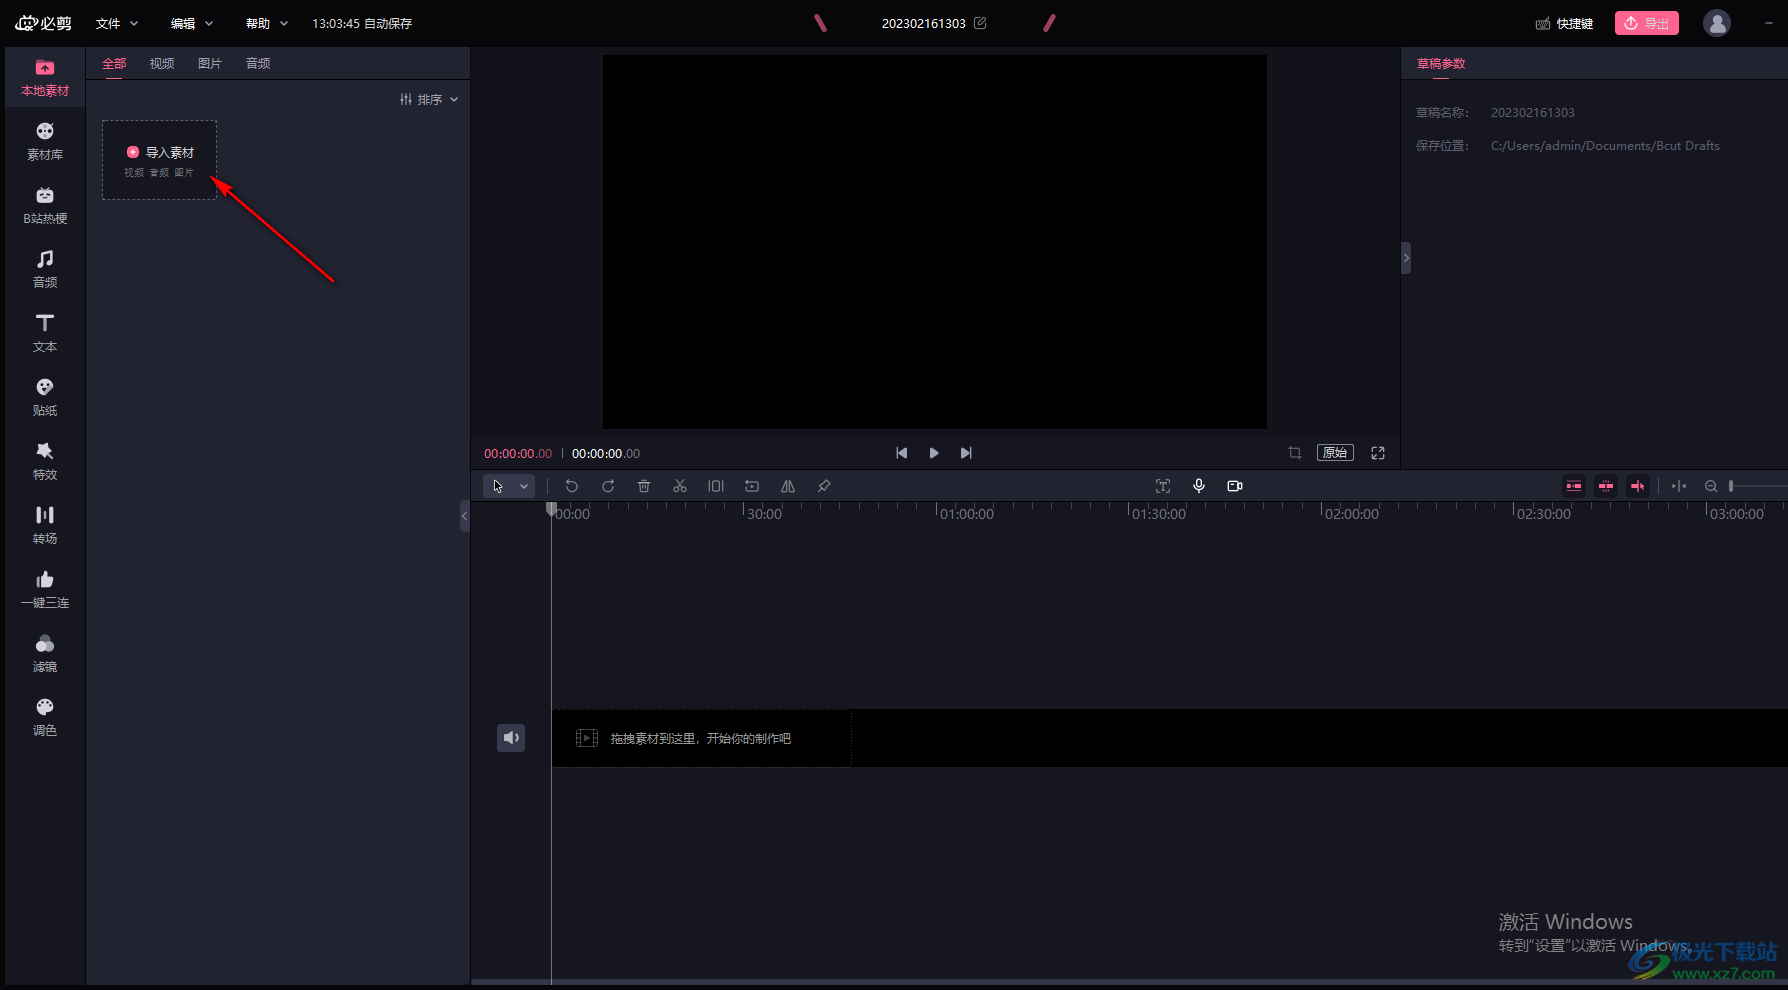Click the microphone record voiceover icon
Viewport: 1788px width, 990px height.
1199,486
